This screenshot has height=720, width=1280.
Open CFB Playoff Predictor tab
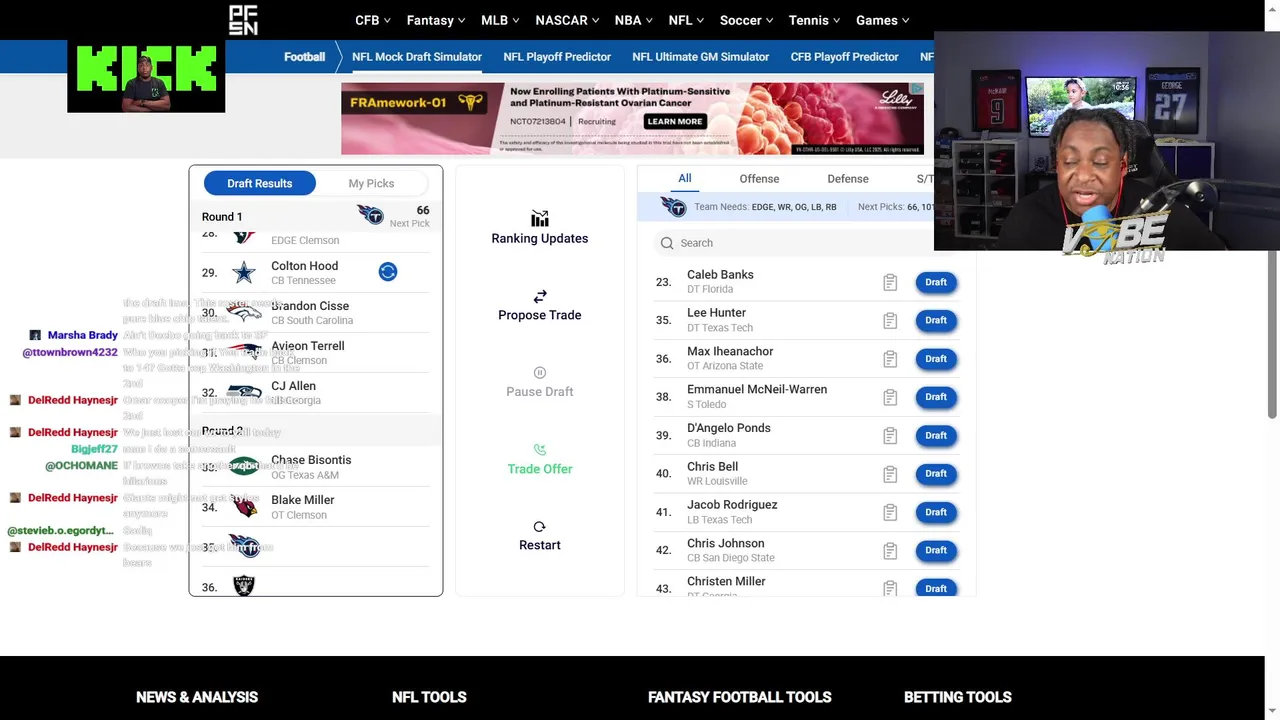[x=845, y=57]
